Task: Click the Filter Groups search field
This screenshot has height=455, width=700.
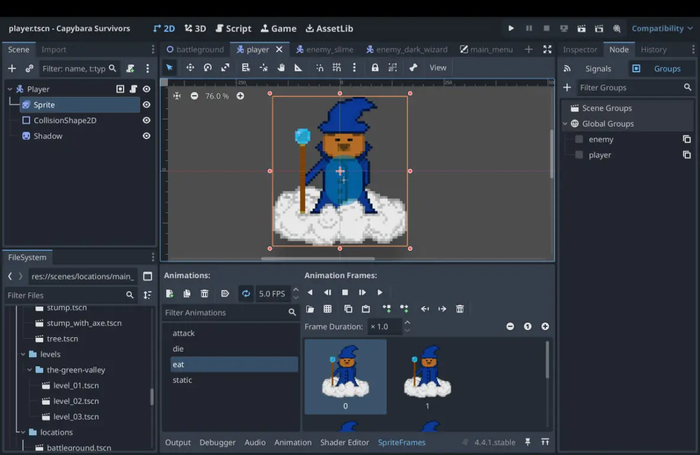Action: [x=636, y=88]
